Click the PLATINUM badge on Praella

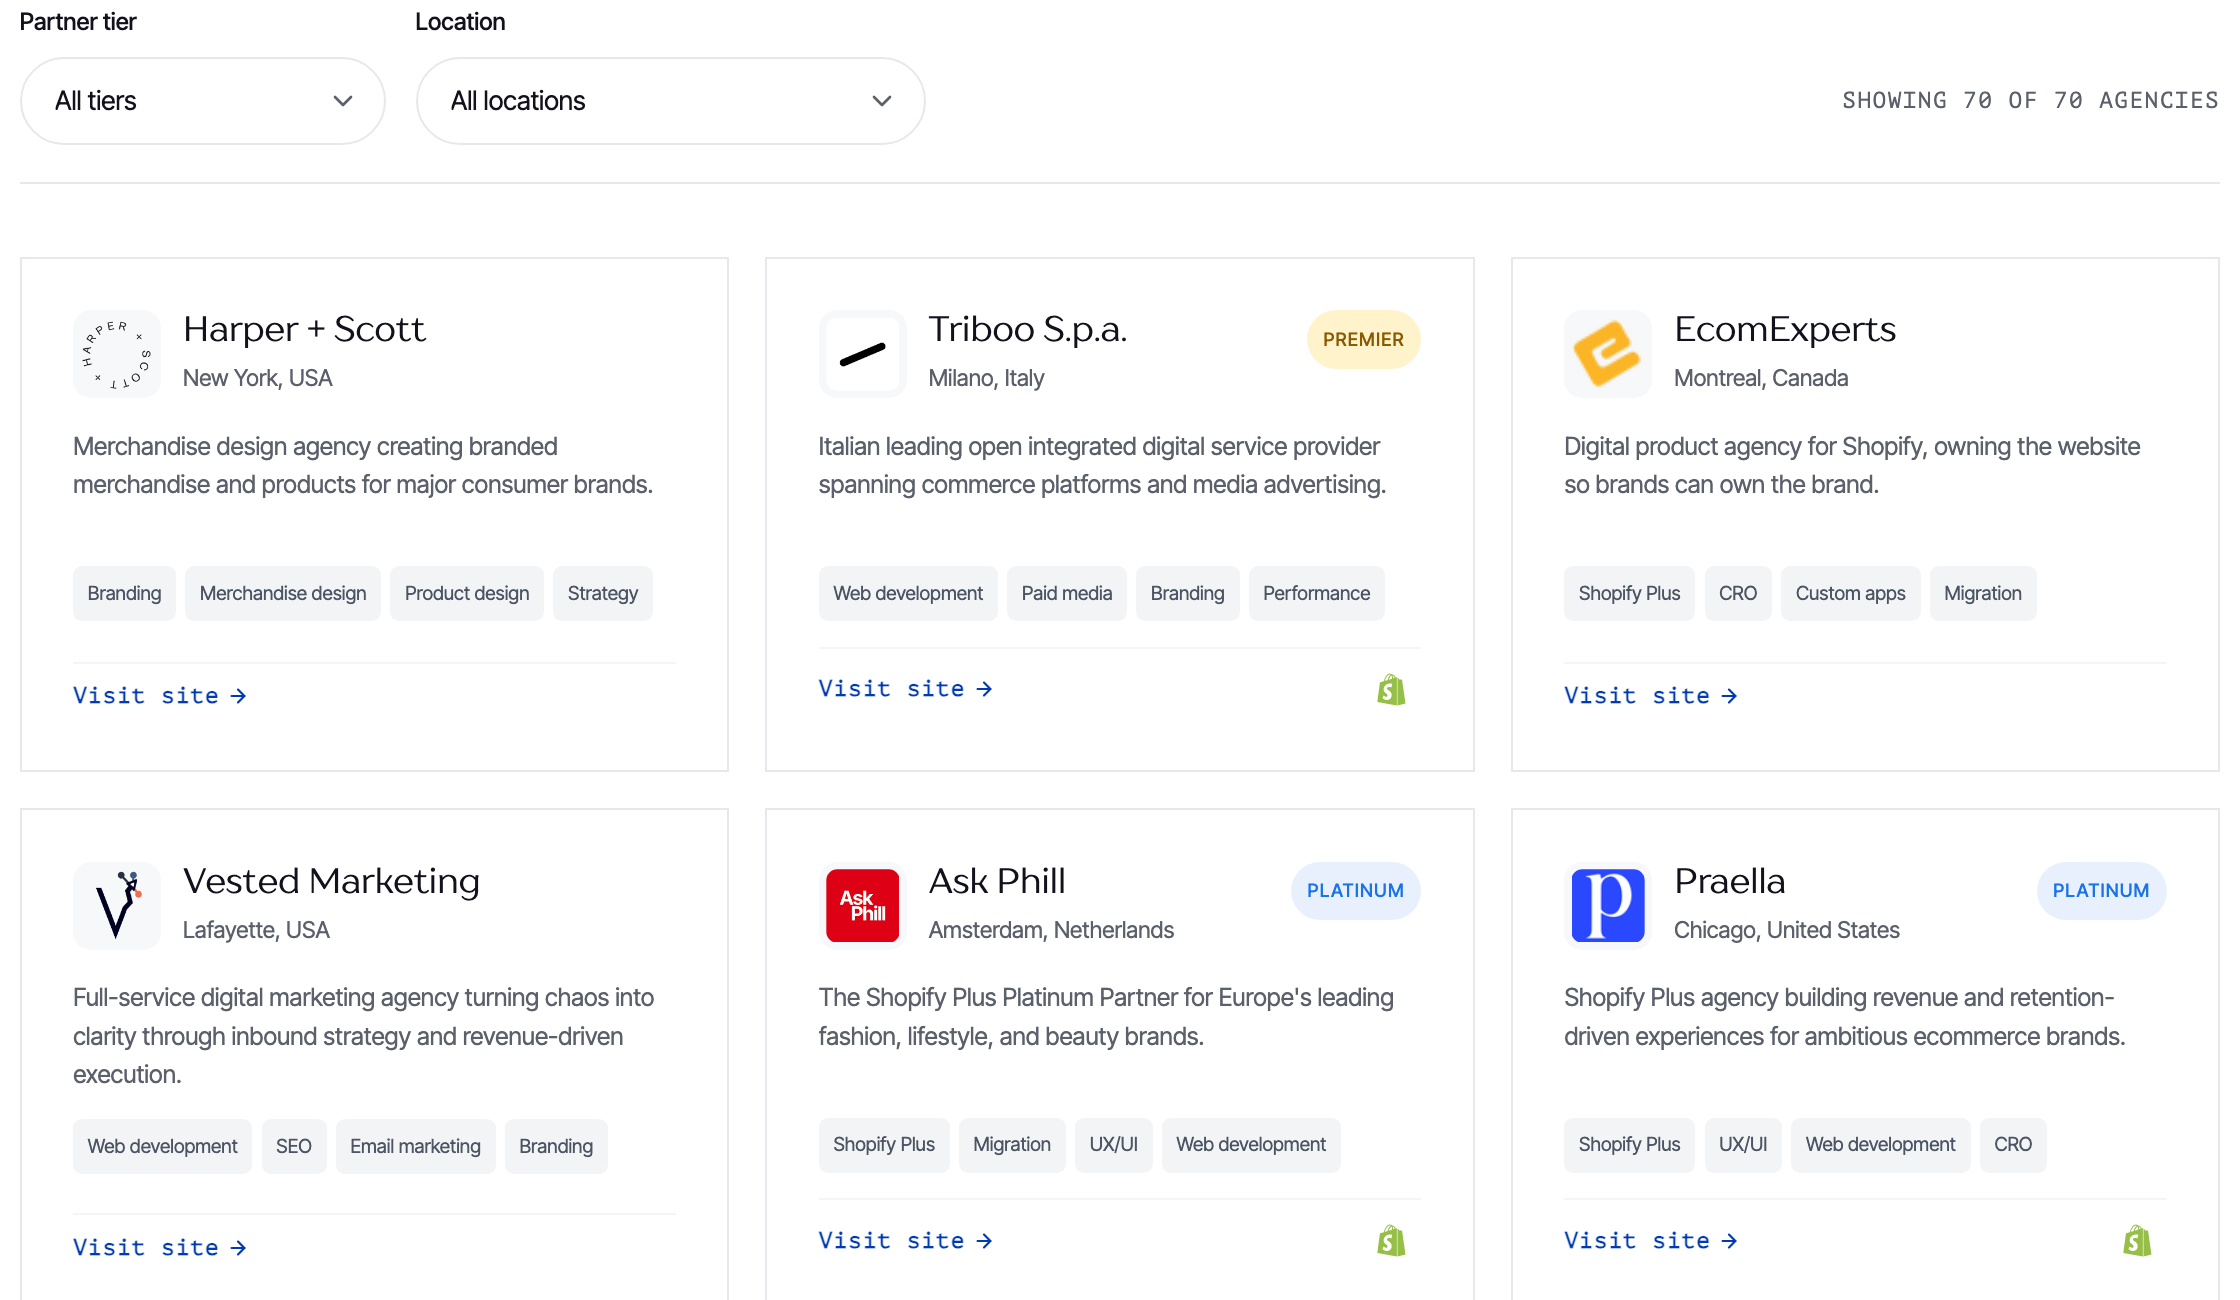tap(2101, 891)
